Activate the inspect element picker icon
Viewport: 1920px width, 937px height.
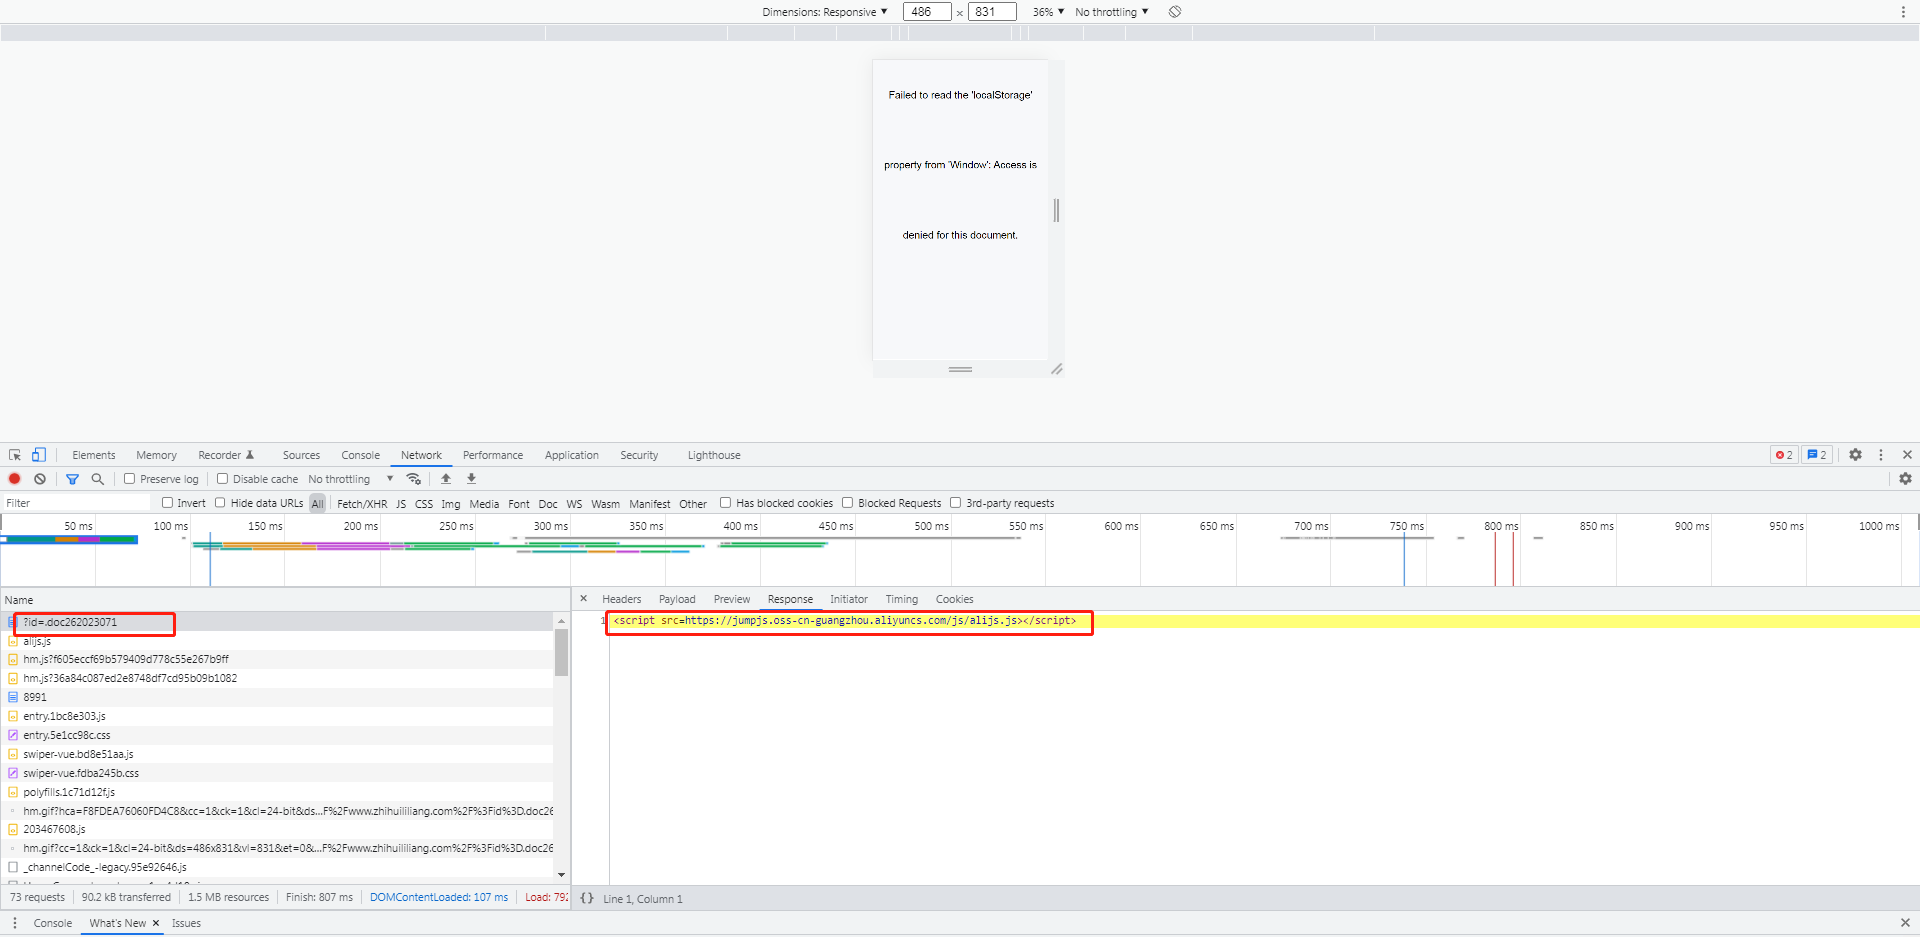15,455
